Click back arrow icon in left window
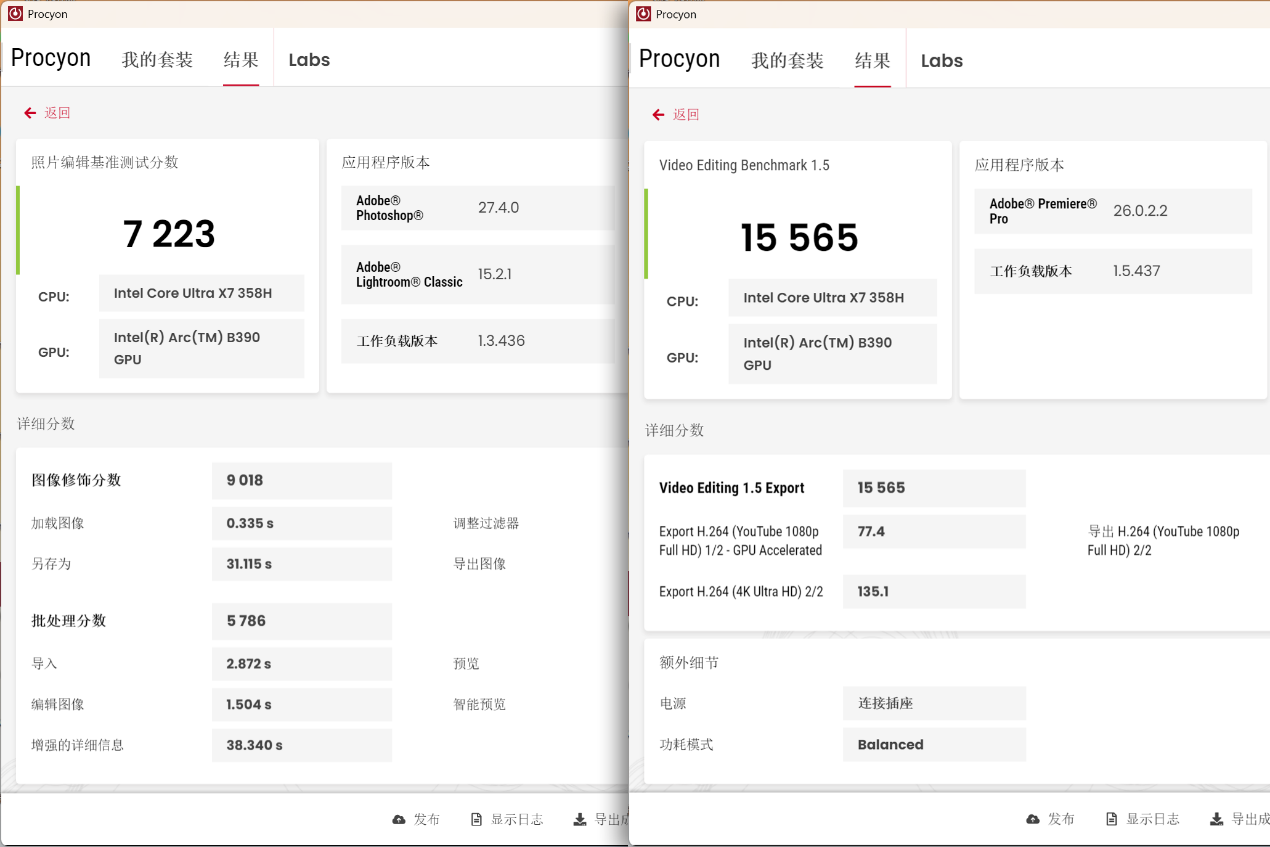 coord(30,113)
